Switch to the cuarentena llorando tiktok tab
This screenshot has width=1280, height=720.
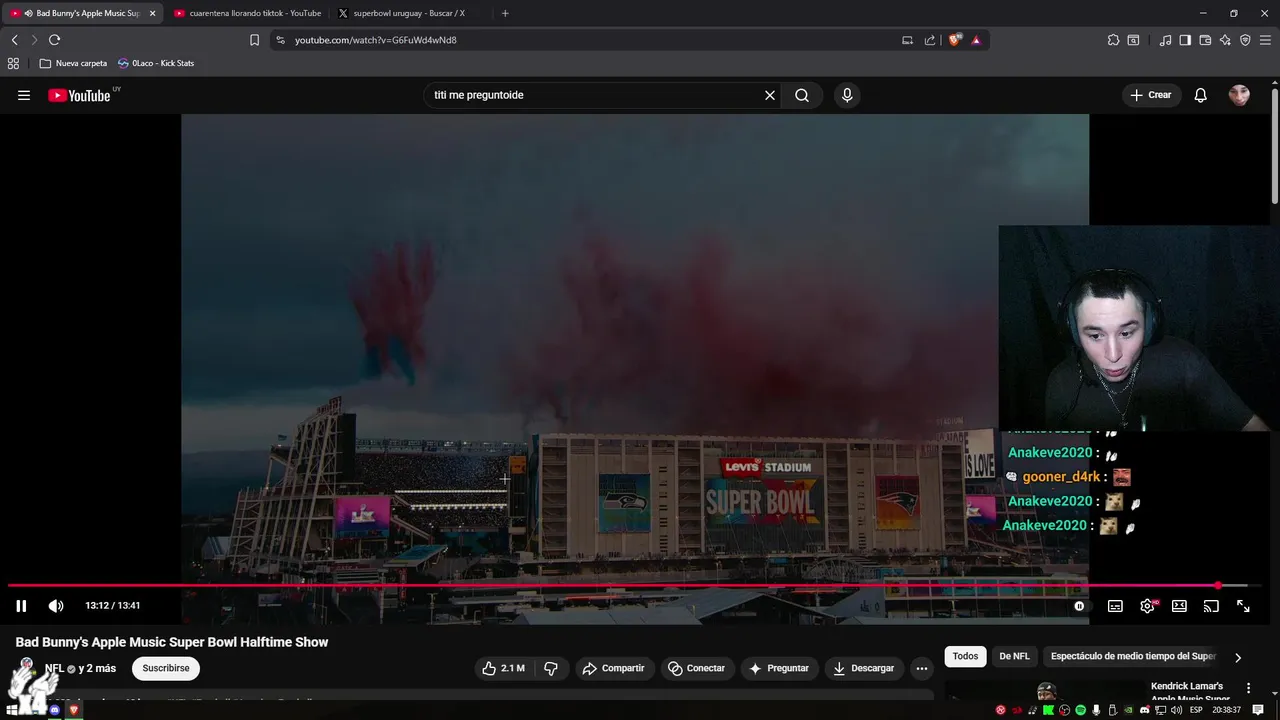pyautogui.click(x=247, y=13)
